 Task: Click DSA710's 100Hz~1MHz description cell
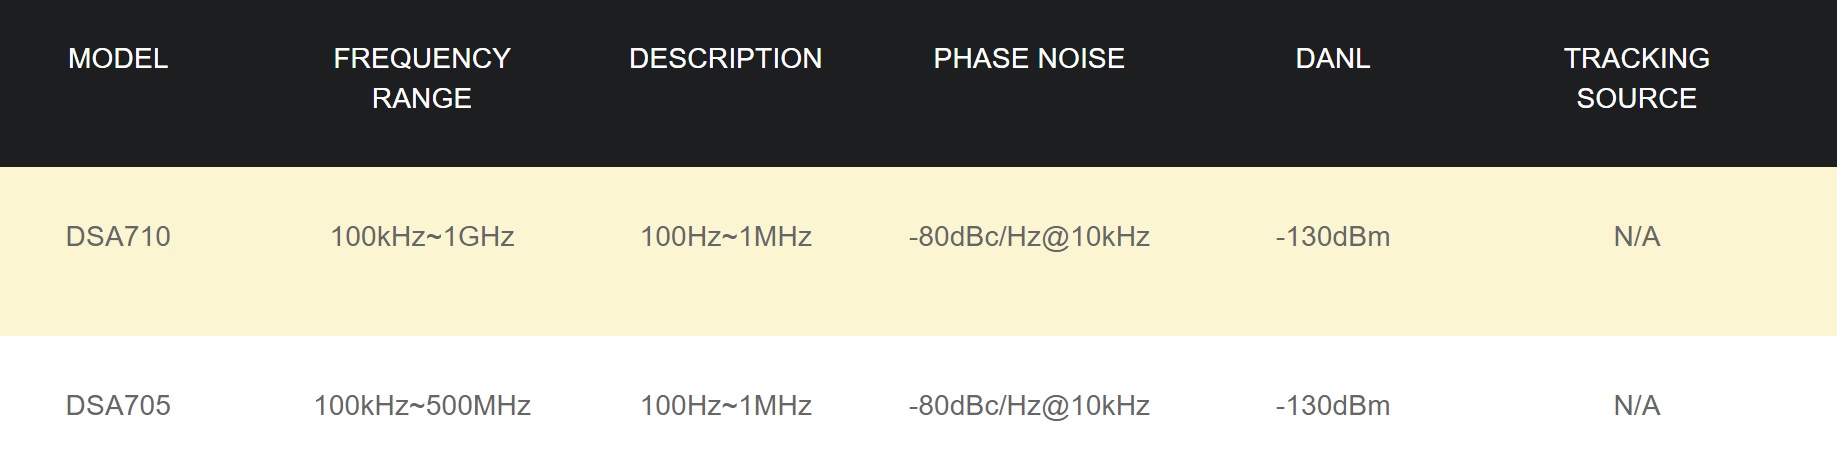pos(726,237)
